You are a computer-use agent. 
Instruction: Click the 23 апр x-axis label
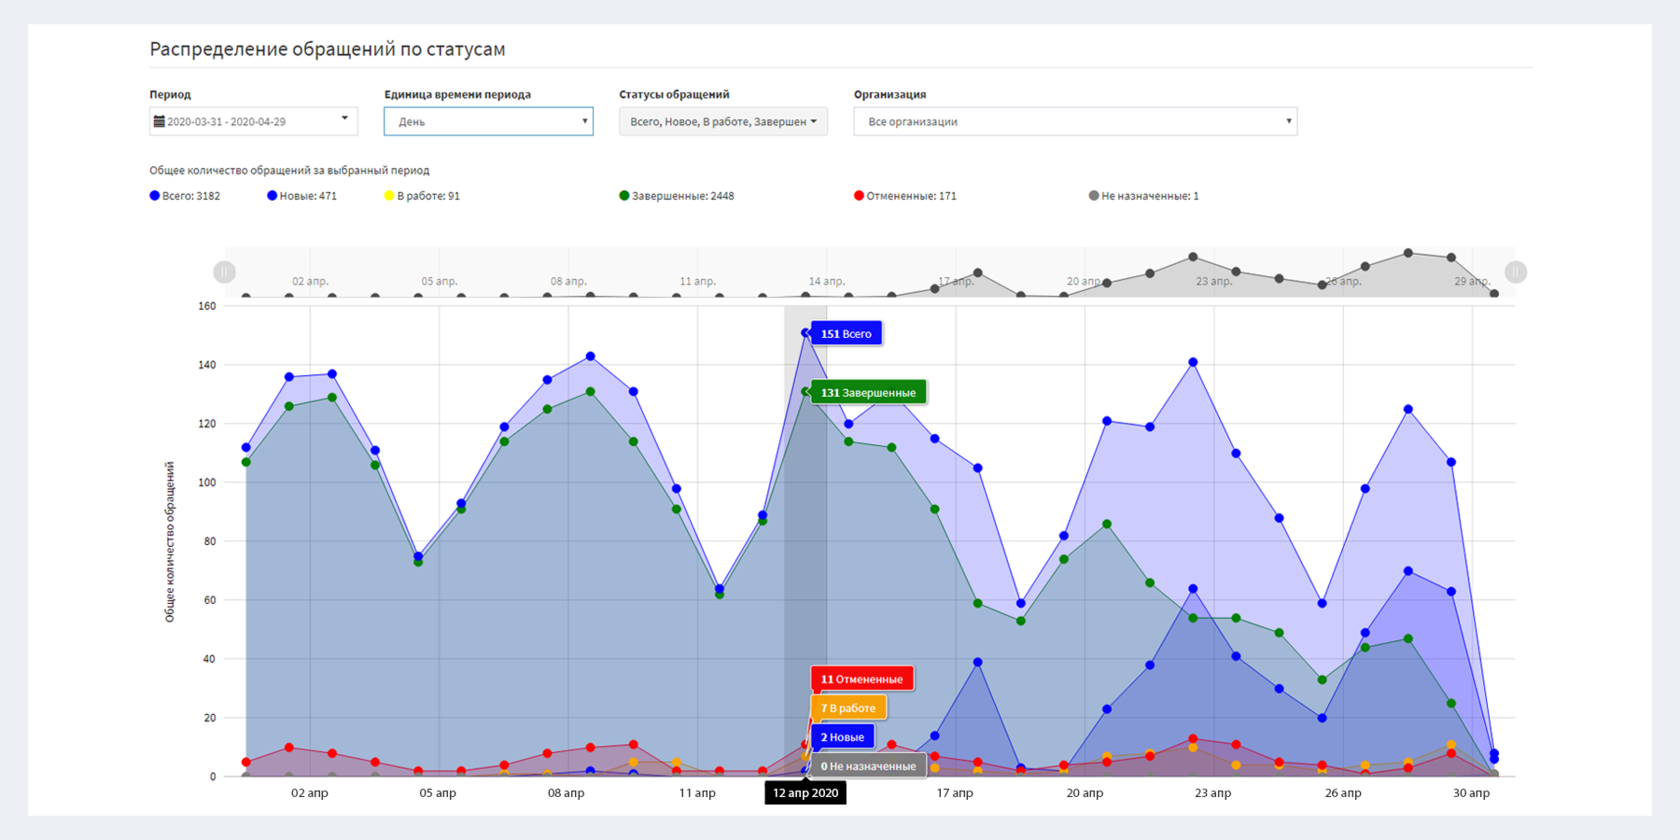[1213, 793]
